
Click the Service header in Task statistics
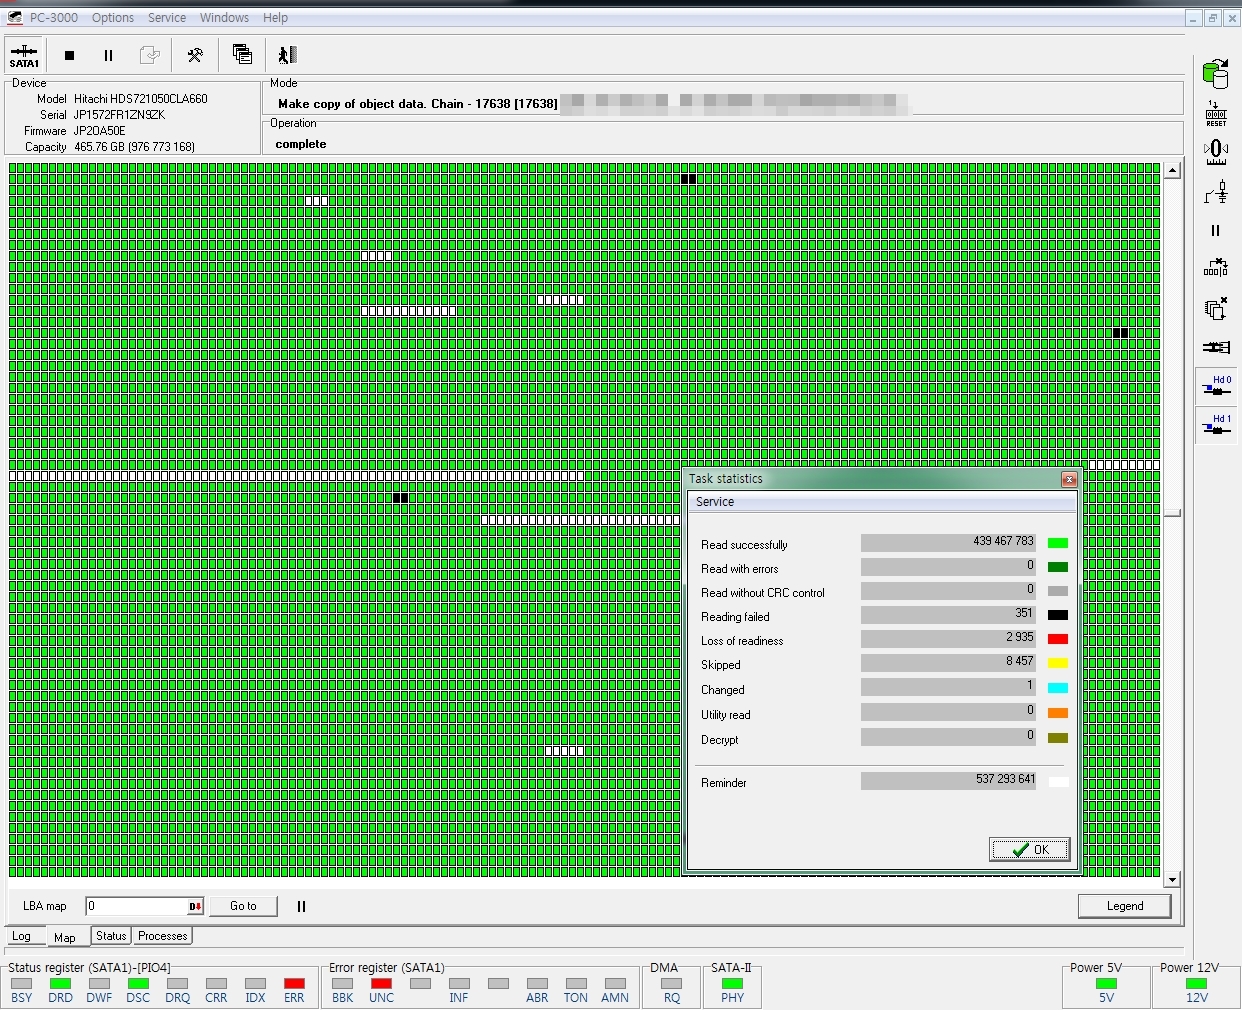tap(715, 502)
